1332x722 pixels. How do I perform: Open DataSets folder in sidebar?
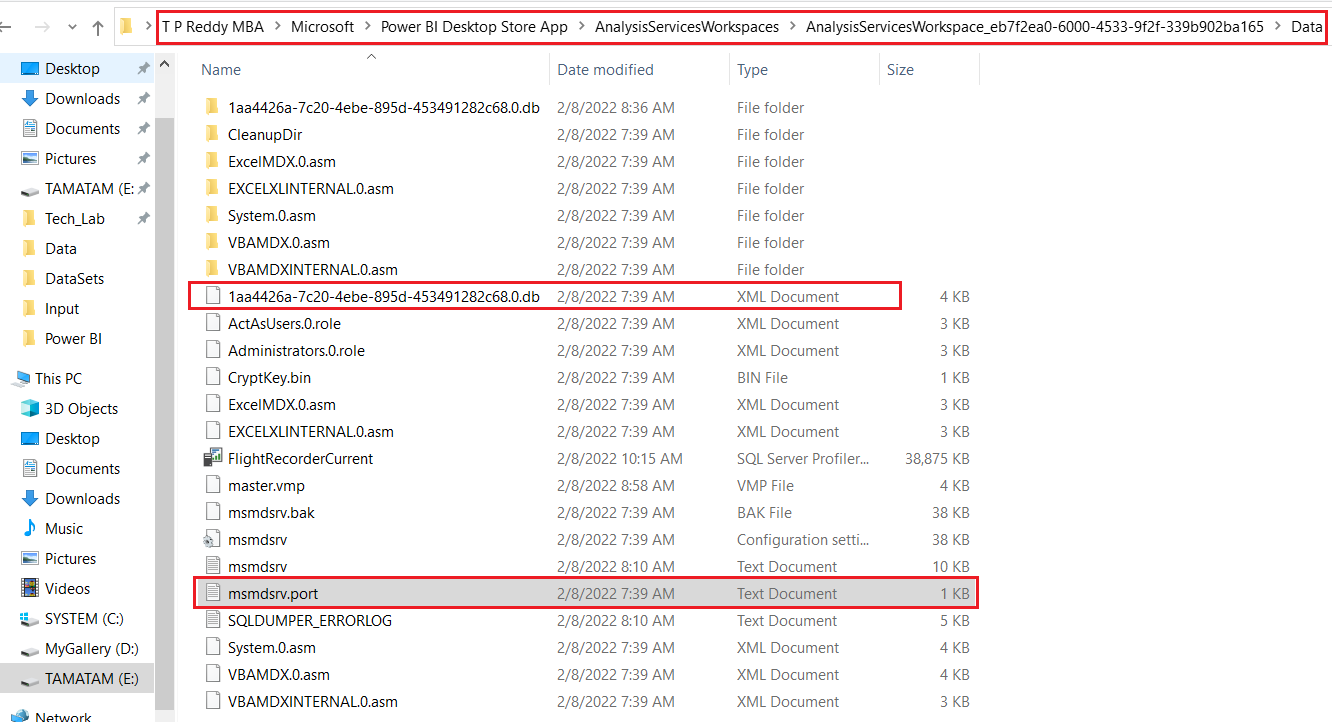tap(74, 279)
